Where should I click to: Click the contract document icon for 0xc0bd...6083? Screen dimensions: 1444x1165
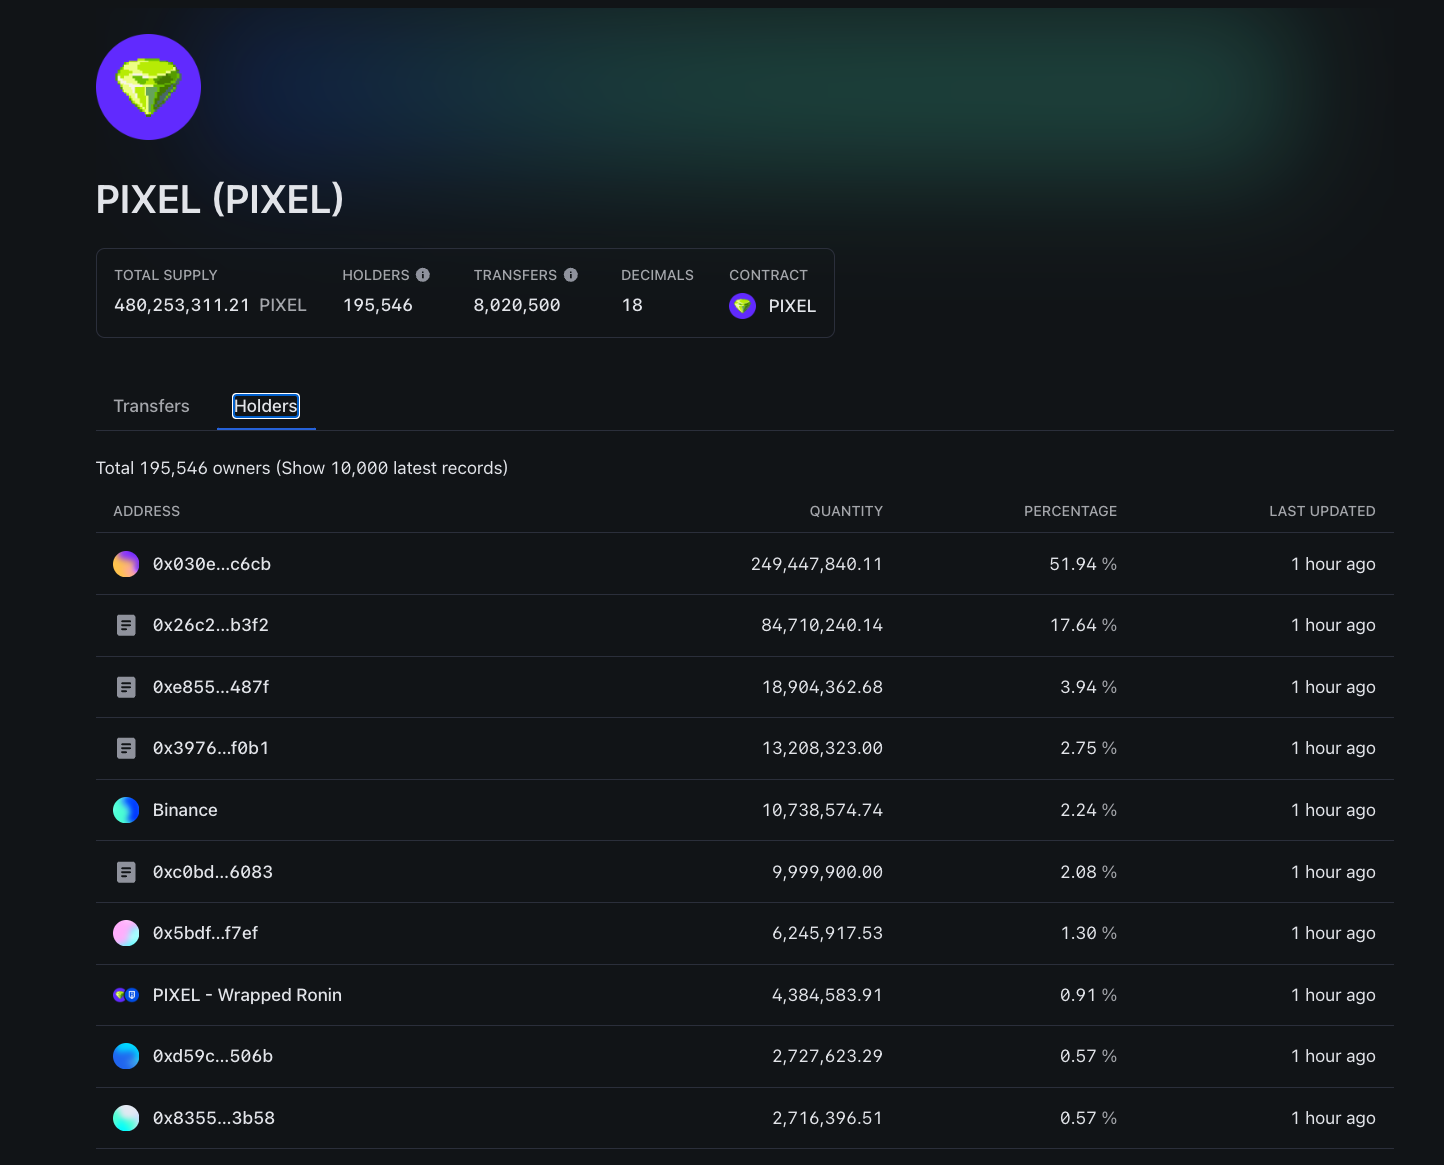[x=126, y=872]
